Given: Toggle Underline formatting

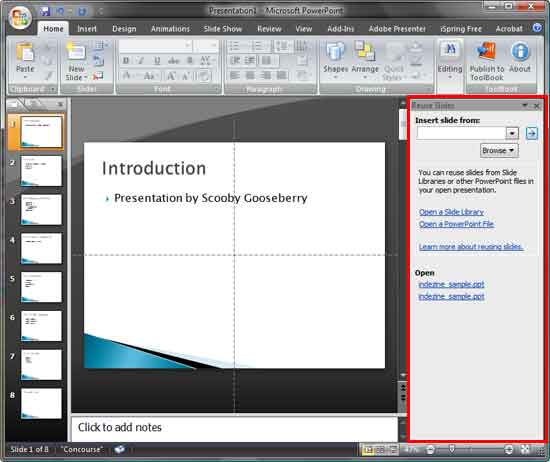Looking at the screenshot, I should click(157, 61).
